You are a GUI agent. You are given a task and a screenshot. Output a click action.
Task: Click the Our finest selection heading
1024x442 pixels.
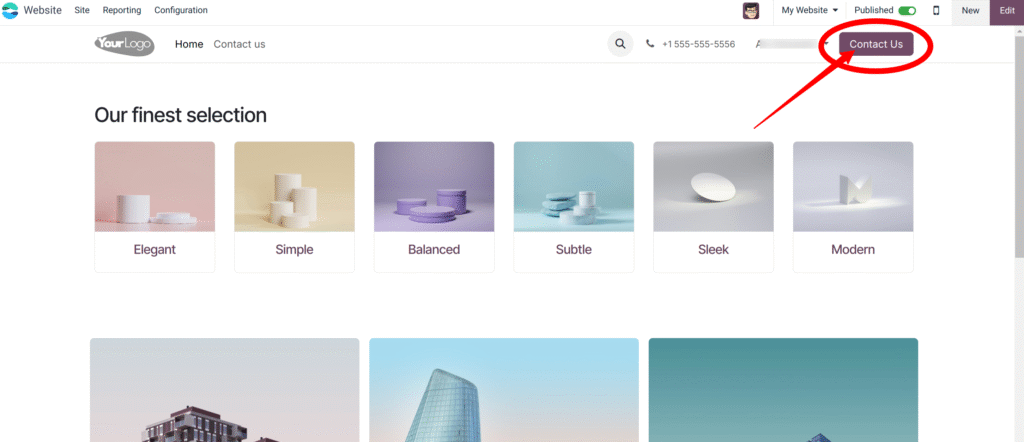pos(180,115)
